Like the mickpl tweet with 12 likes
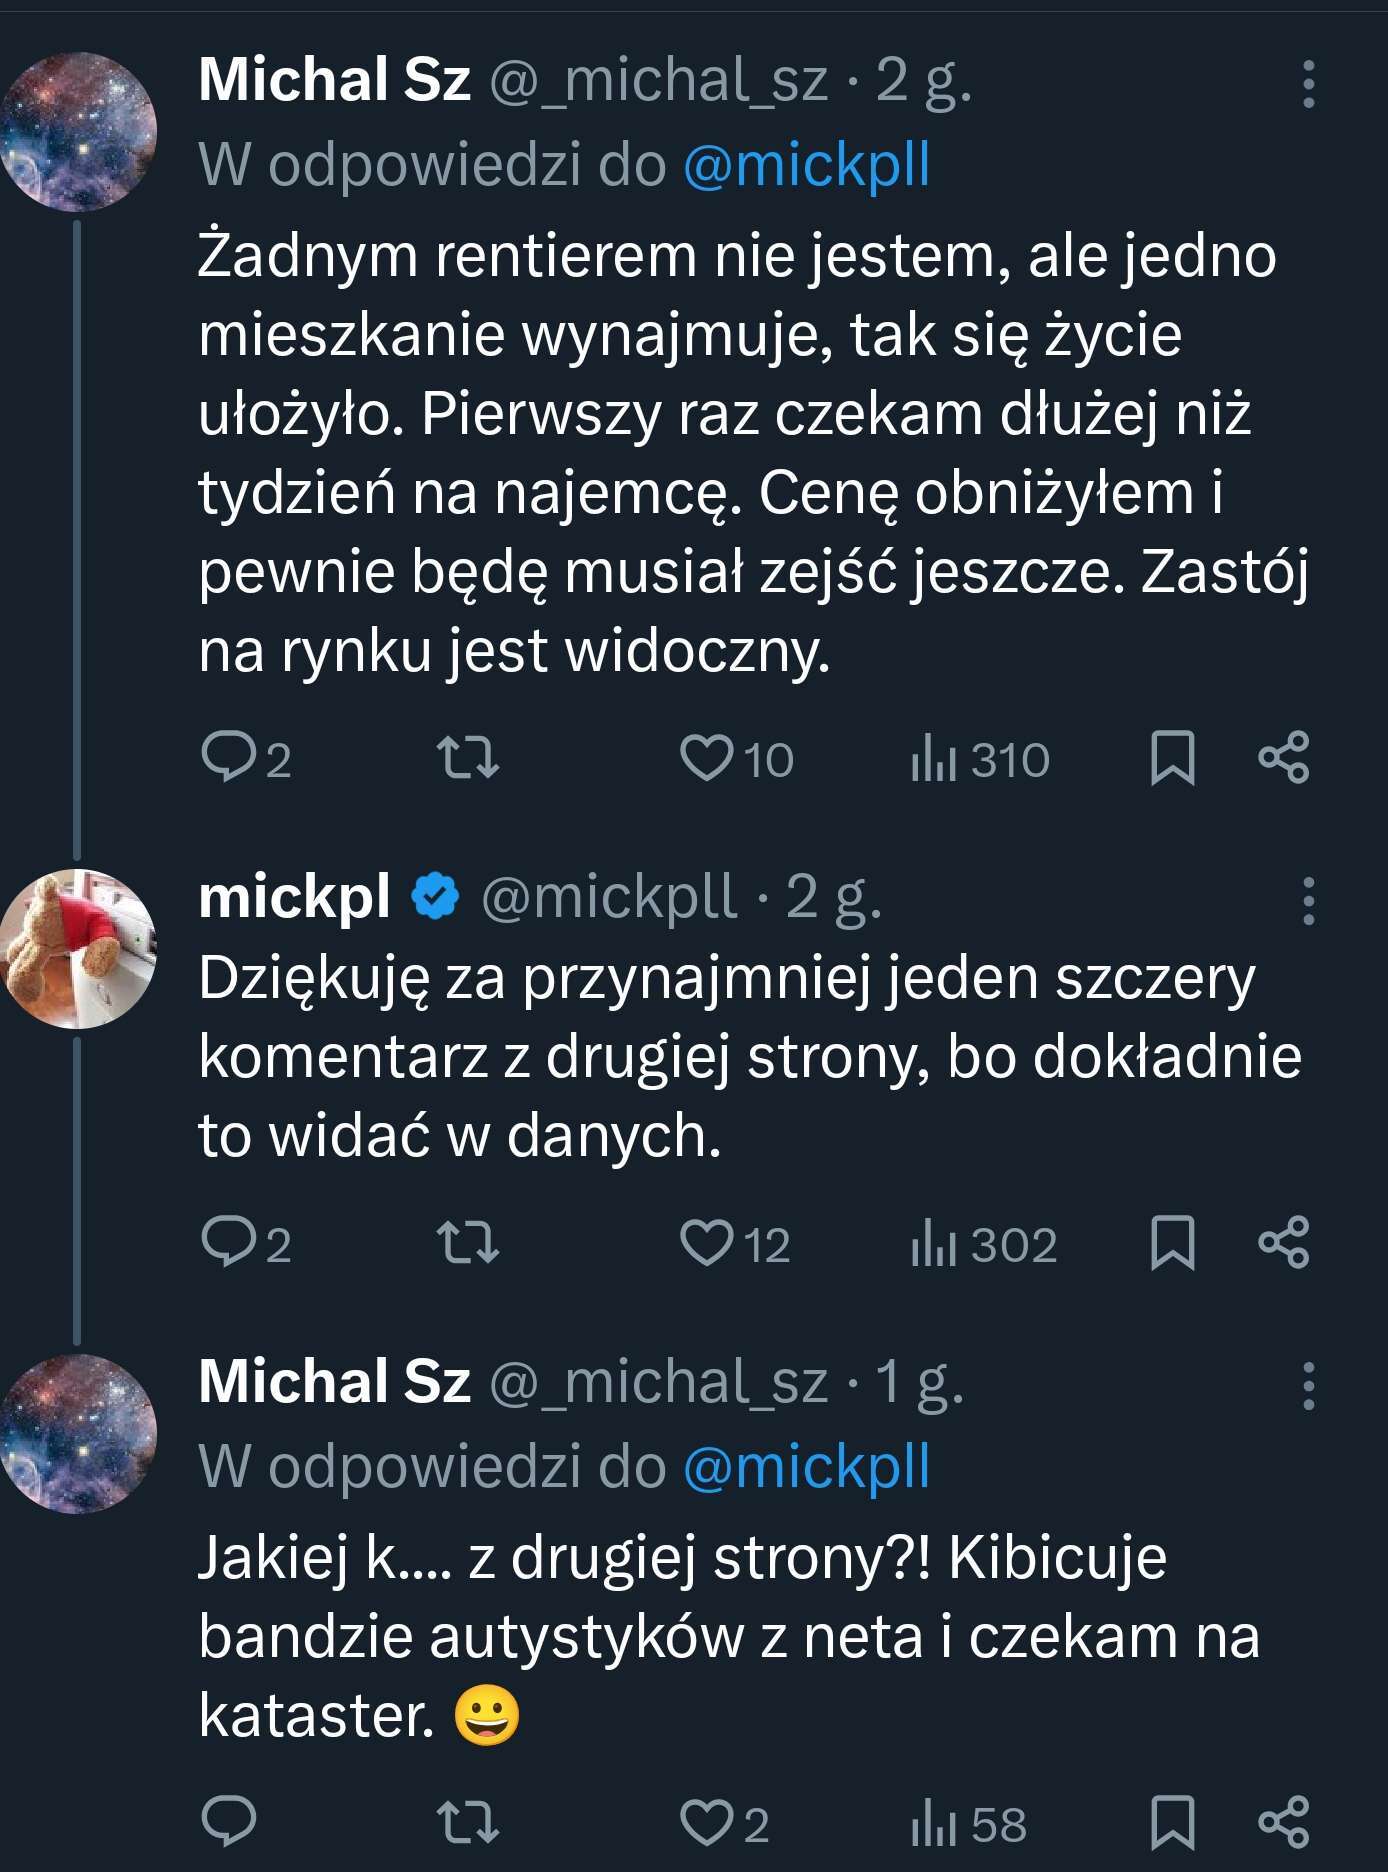The width and height of the screenshot is (1388, 1872). point(707,1242)
